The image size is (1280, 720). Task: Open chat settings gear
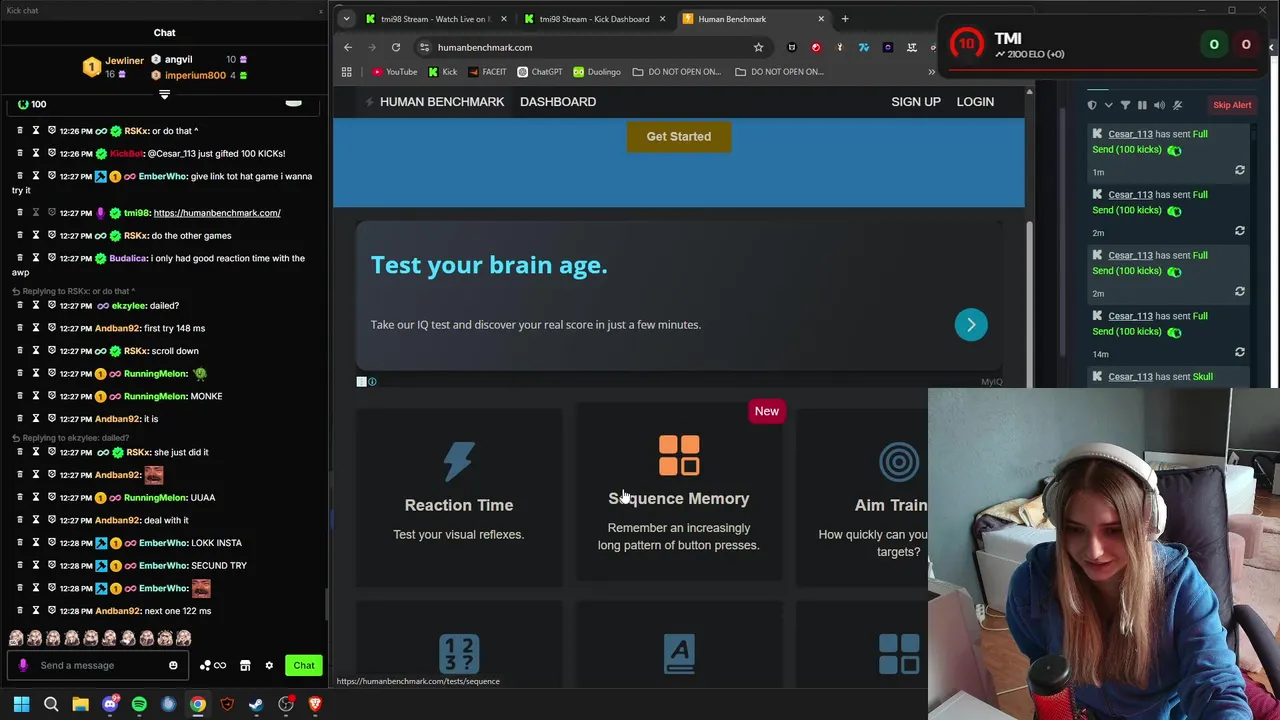(269, 665)
